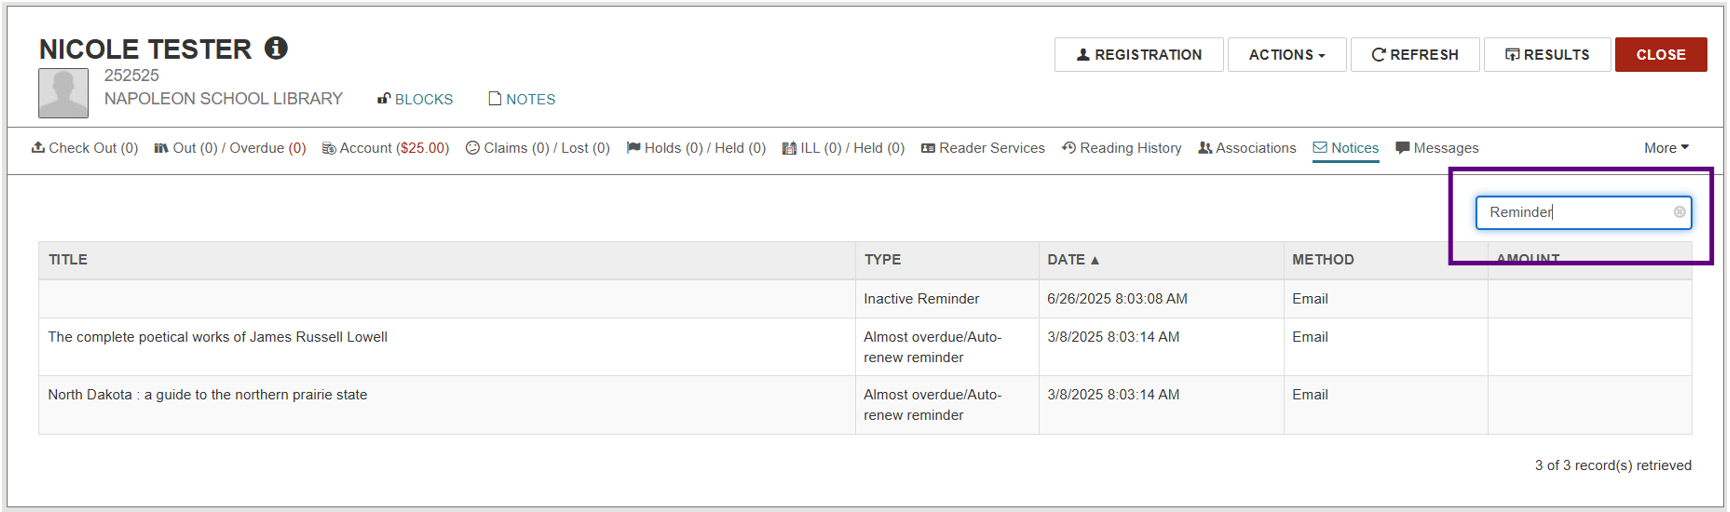Open the Registration button
Screen dimensions: 1730x512
pos(1139,55)
